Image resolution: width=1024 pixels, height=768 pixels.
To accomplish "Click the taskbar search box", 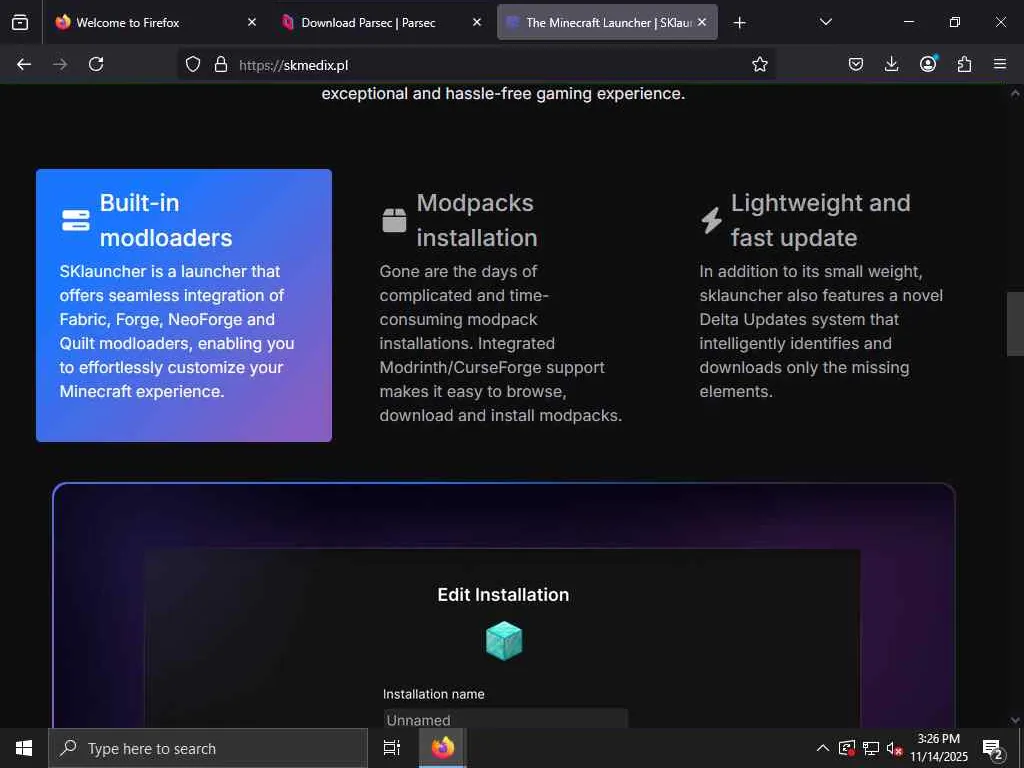I will [x=208, y=748].
